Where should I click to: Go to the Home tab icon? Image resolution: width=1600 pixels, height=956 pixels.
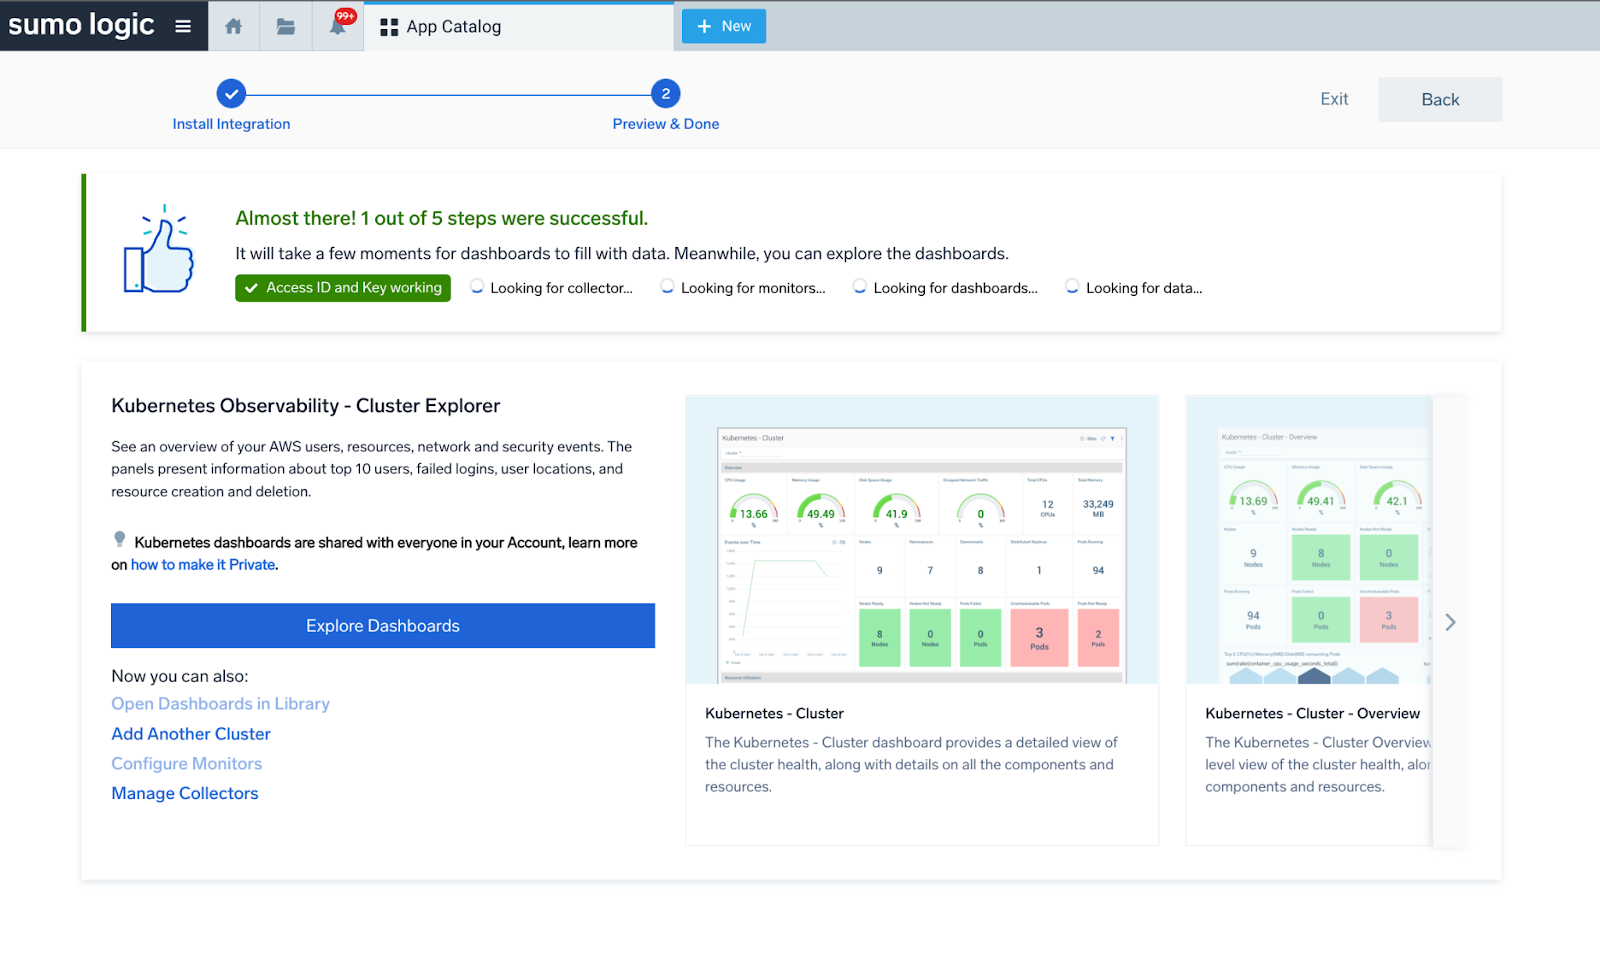pyautogui.click(x=233, y=26)
